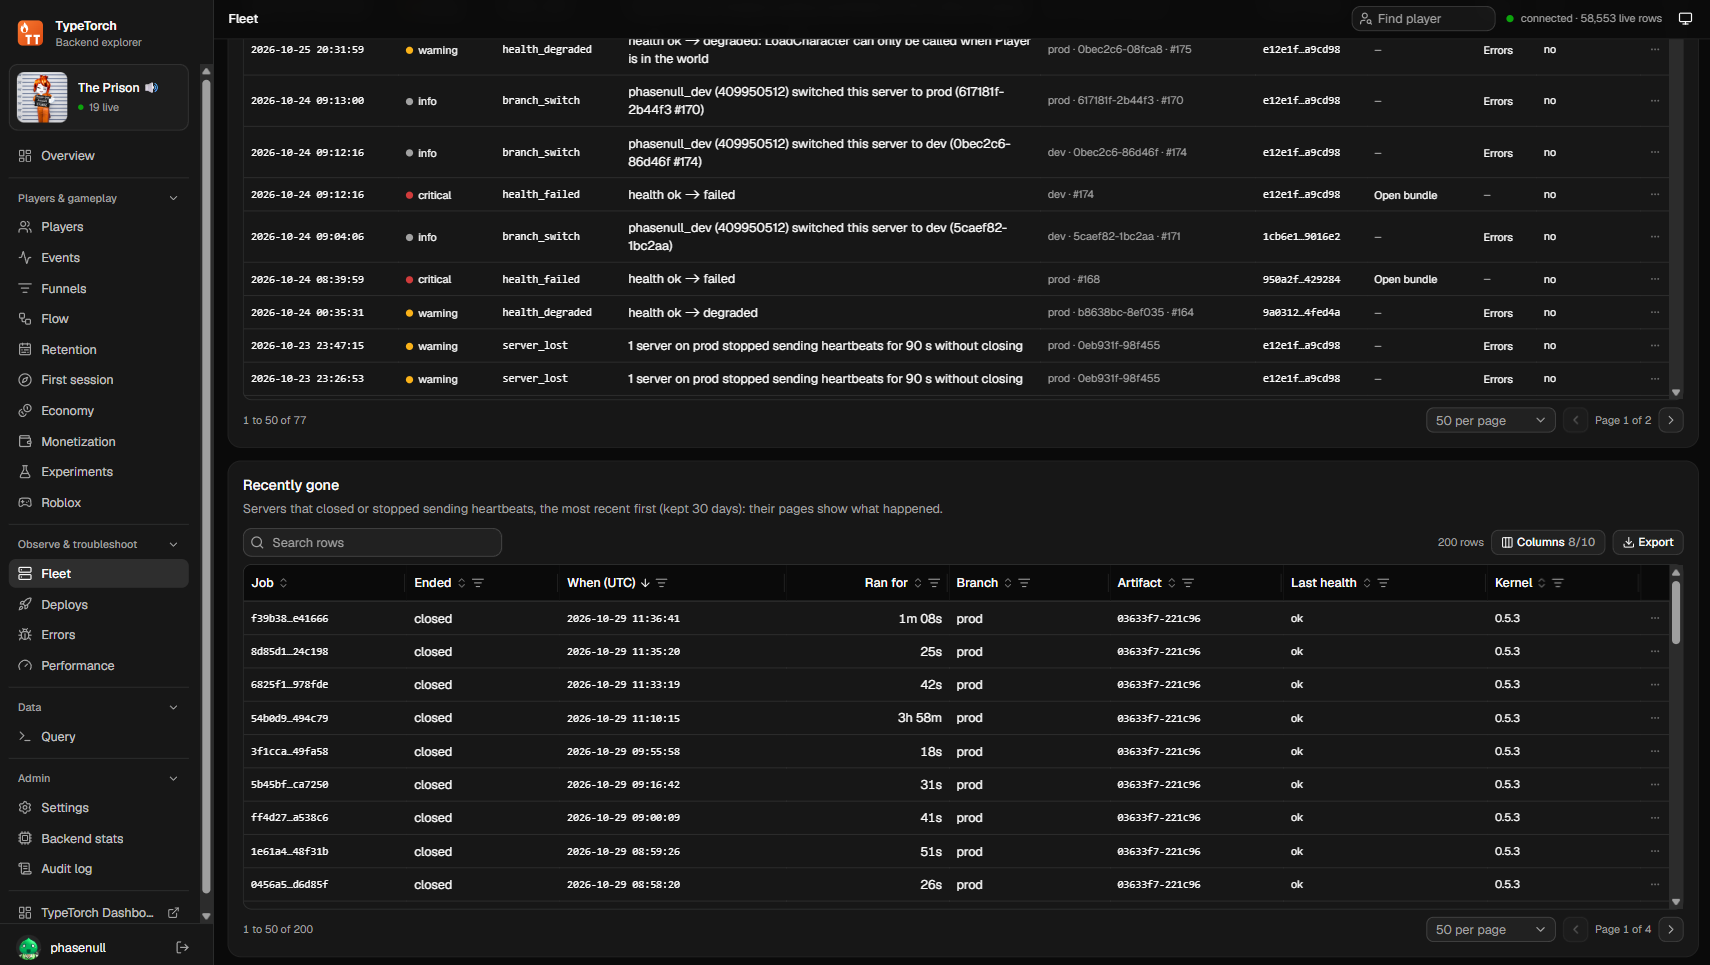Navigate to Errors in the sidebar
Image resolution: width=1710 pixels, height=965 pixels.
[x=98, y=635]
